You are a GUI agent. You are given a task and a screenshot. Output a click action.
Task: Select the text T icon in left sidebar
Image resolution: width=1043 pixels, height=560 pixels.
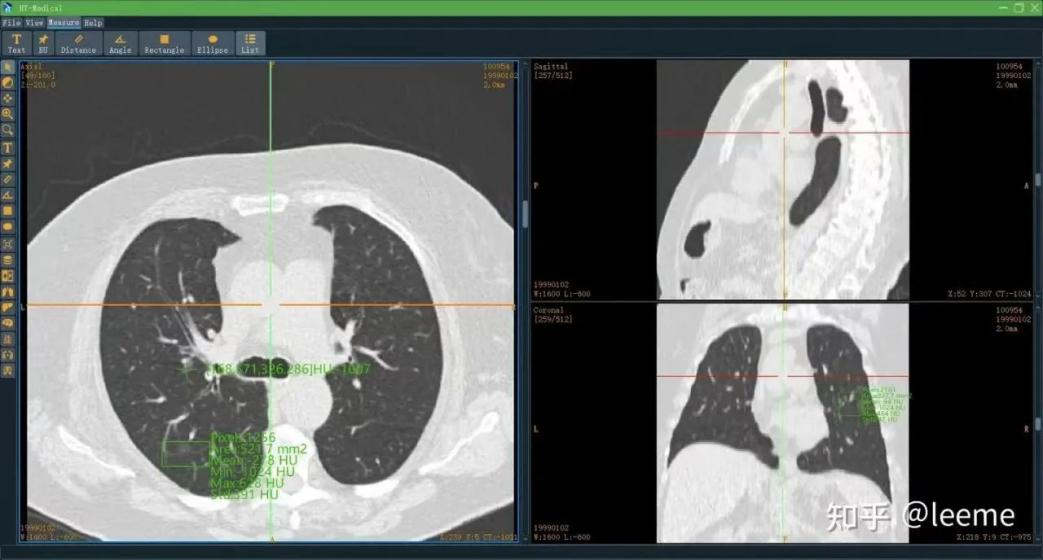[x=8, y=147]
